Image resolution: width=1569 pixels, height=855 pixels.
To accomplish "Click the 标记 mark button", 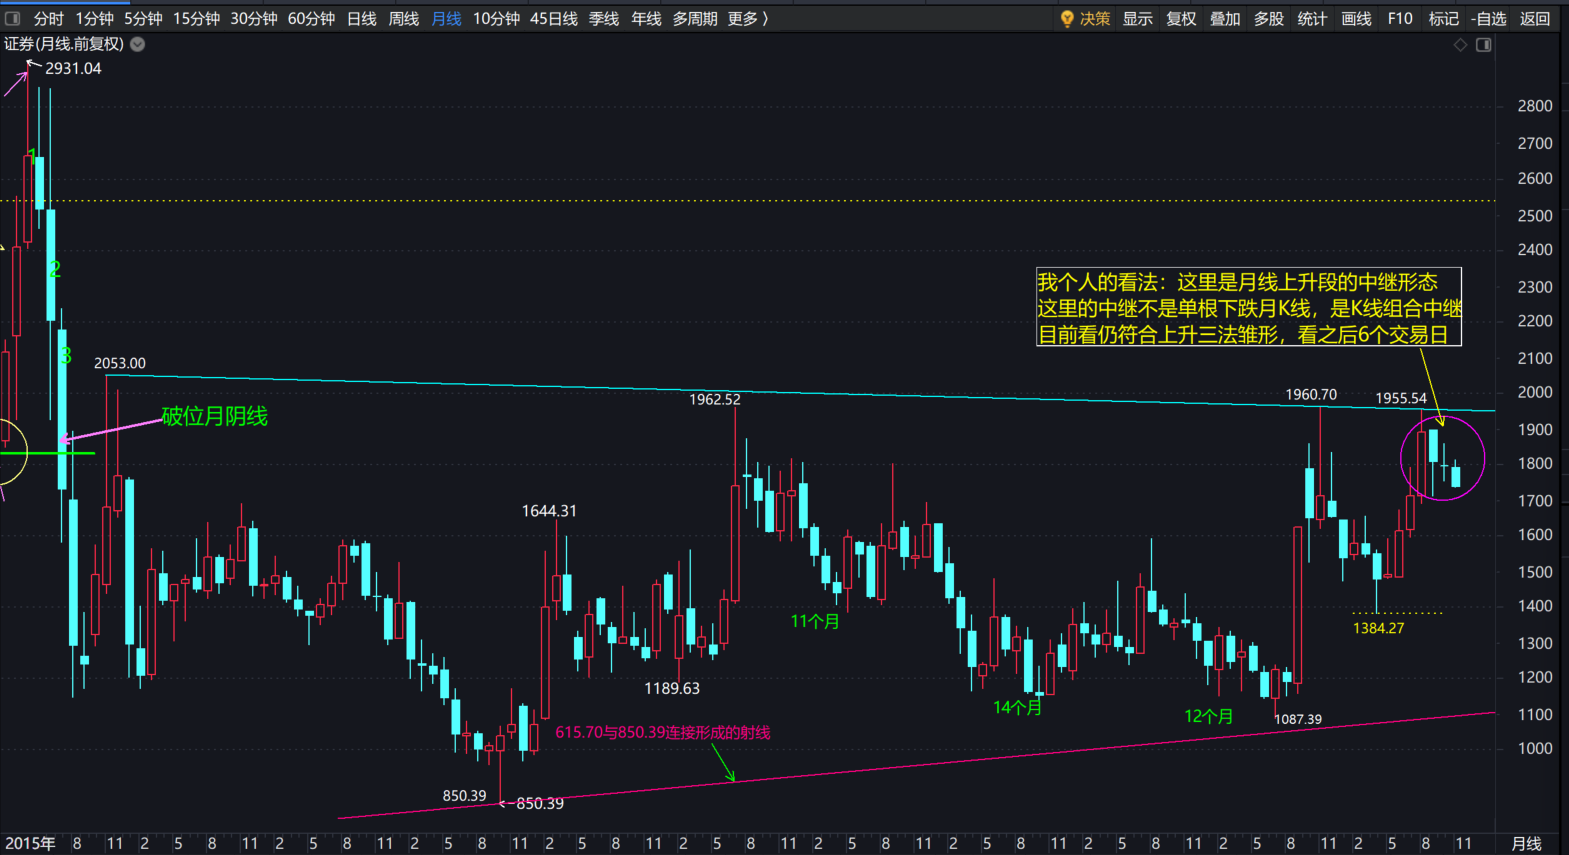I will coord(1444,18).
